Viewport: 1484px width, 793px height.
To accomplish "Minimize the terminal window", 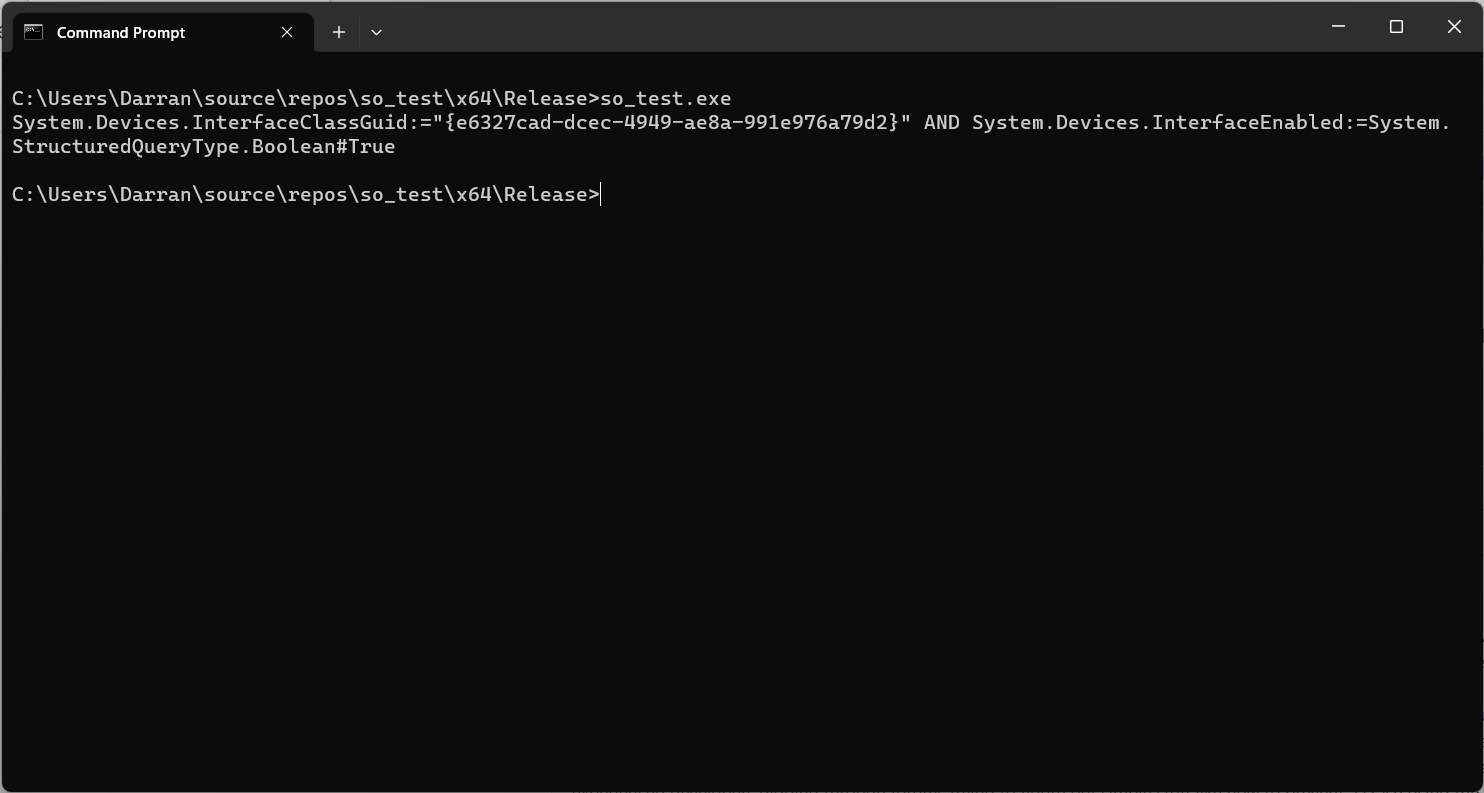I will 1338,27.
